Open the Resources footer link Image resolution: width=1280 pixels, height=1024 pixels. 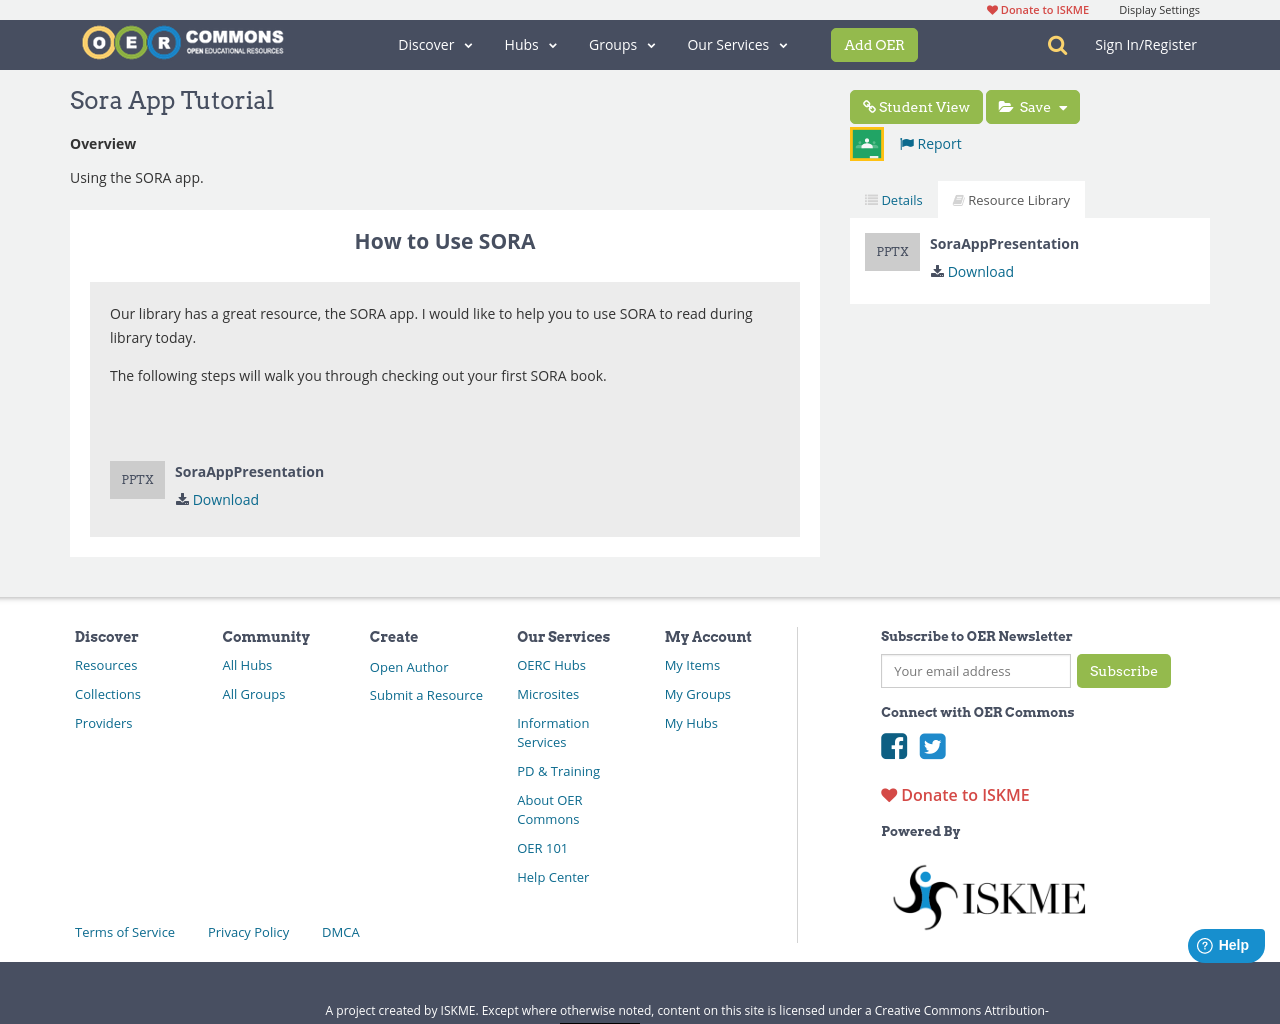click(106, 665)
